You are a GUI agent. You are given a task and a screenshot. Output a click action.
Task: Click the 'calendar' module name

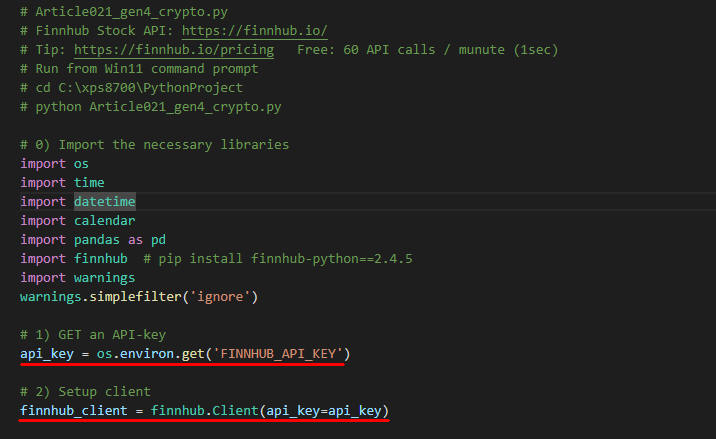(x=105, y=221)
